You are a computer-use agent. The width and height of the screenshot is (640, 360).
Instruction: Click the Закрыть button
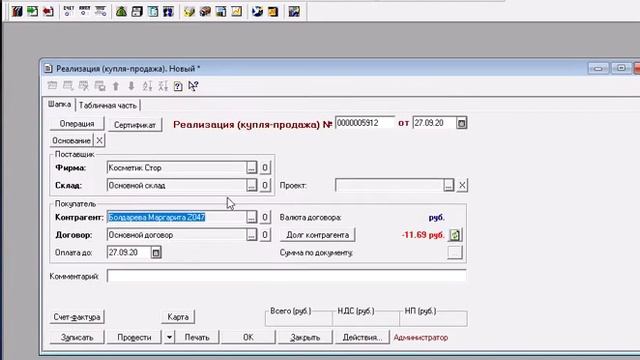coord(305,338)
